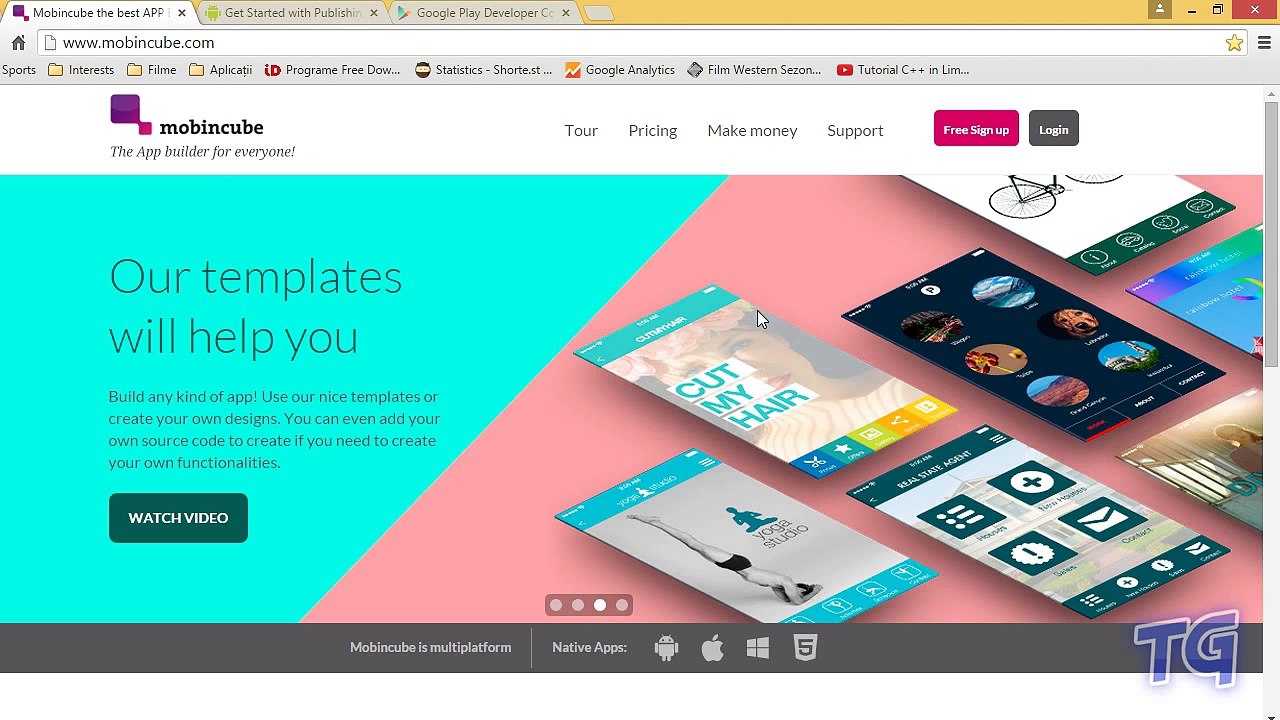Select the Mobincube browser tab
Screen dimensions: 1280x720
click(x=99, y=13)
